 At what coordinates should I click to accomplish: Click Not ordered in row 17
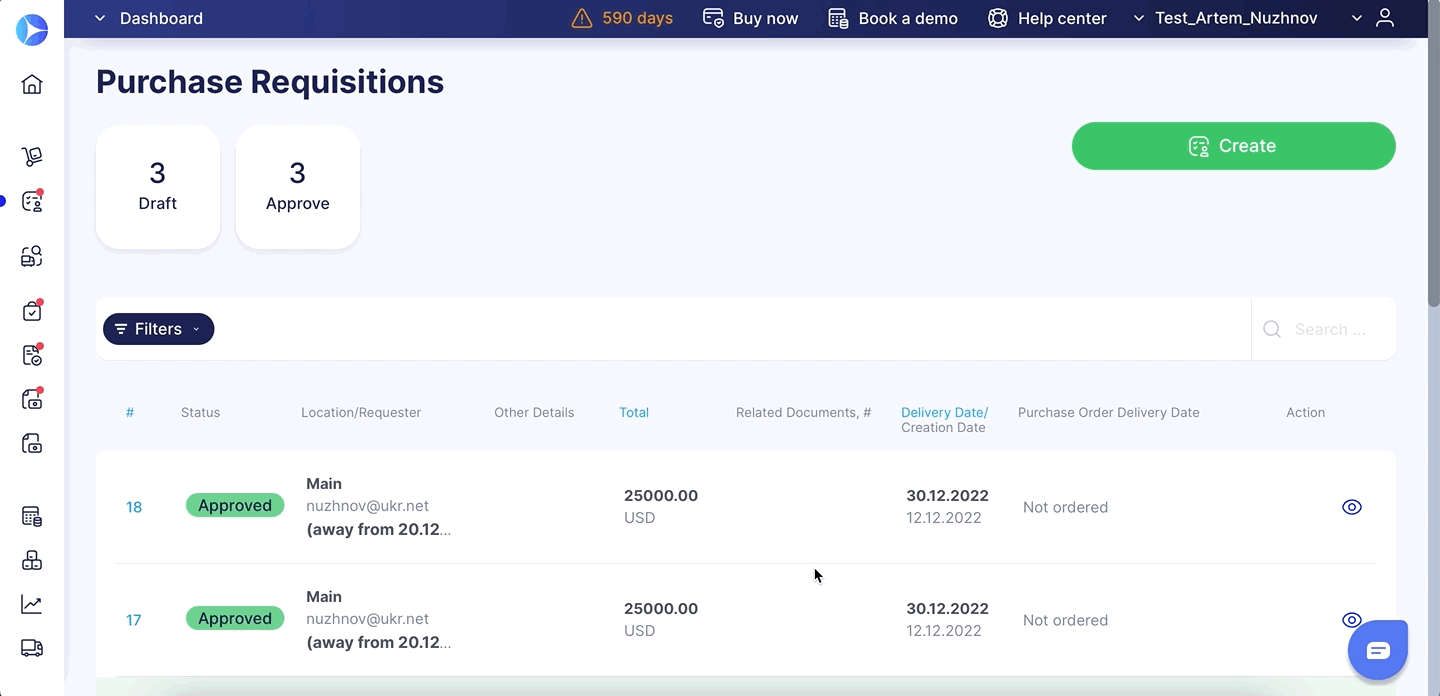[1065, 620]
